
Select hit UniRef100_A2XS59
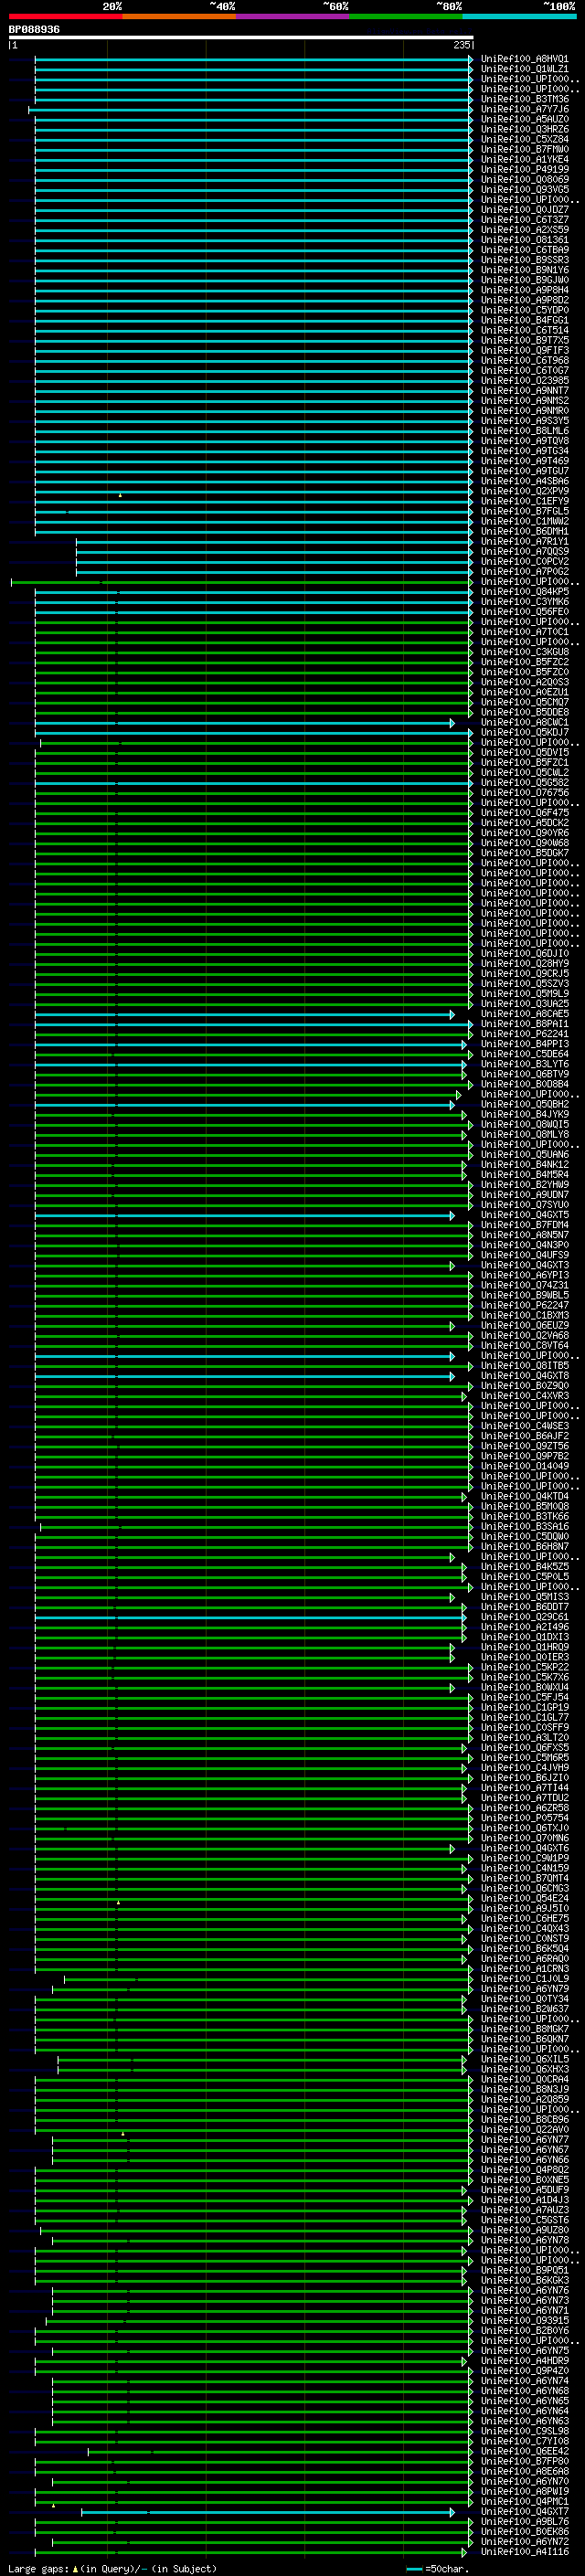(x=525, y=230)
